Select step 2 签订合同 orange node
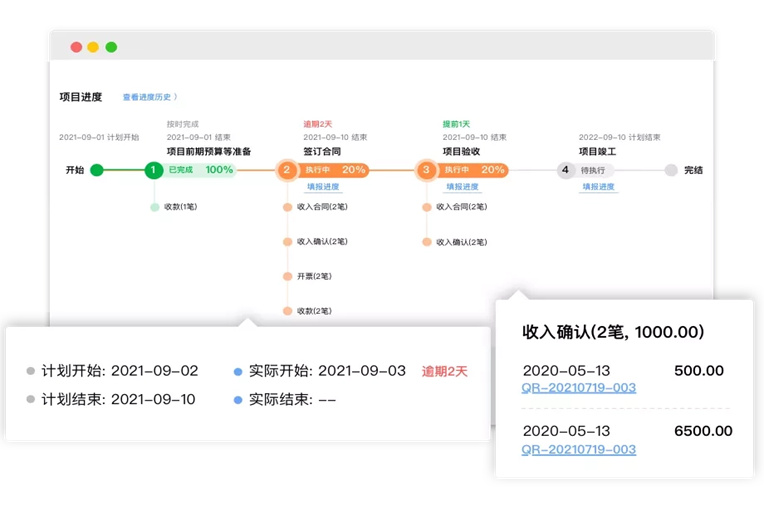Screen dimensions: 764x510 (286, 170)
